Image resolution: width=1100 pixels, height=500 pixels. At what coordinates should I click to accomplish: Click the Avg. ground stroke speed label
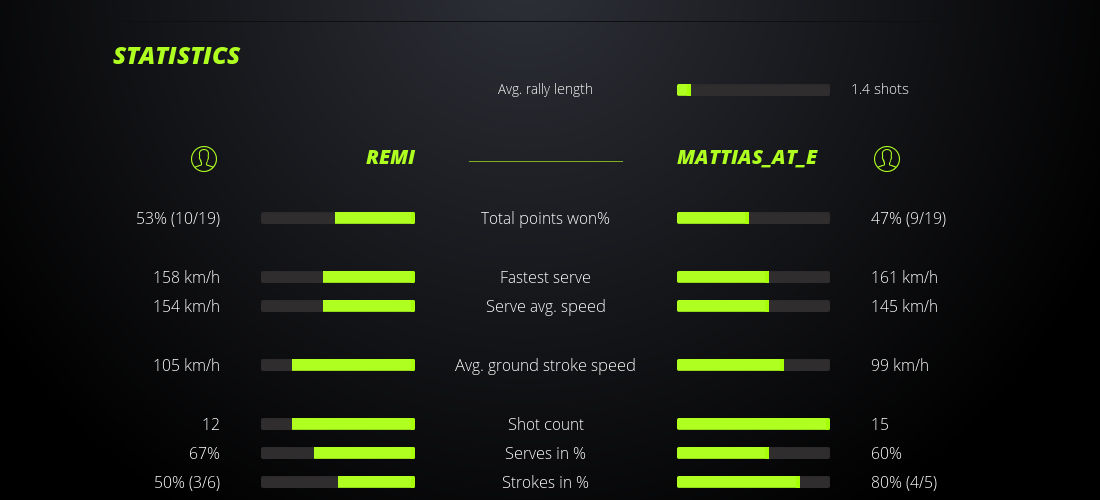click(x=545, y=365)
